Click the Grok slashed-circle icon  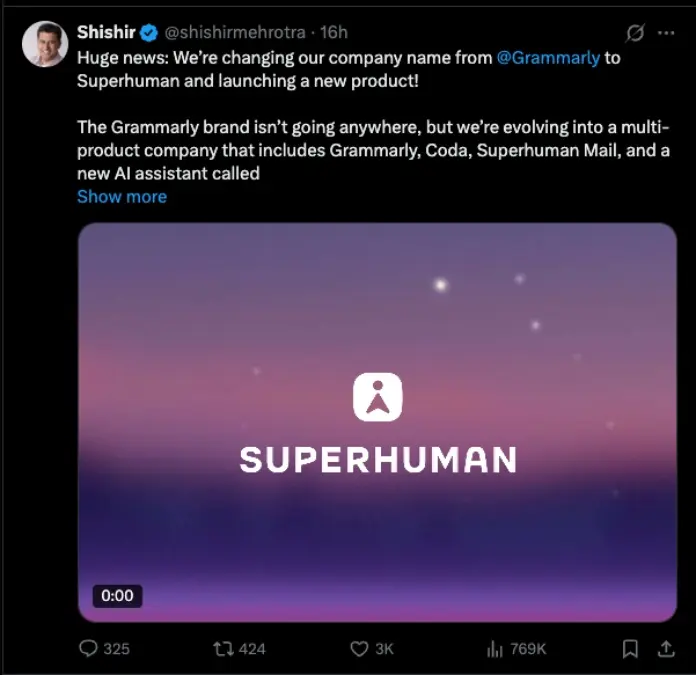click(x=635, y=33)
